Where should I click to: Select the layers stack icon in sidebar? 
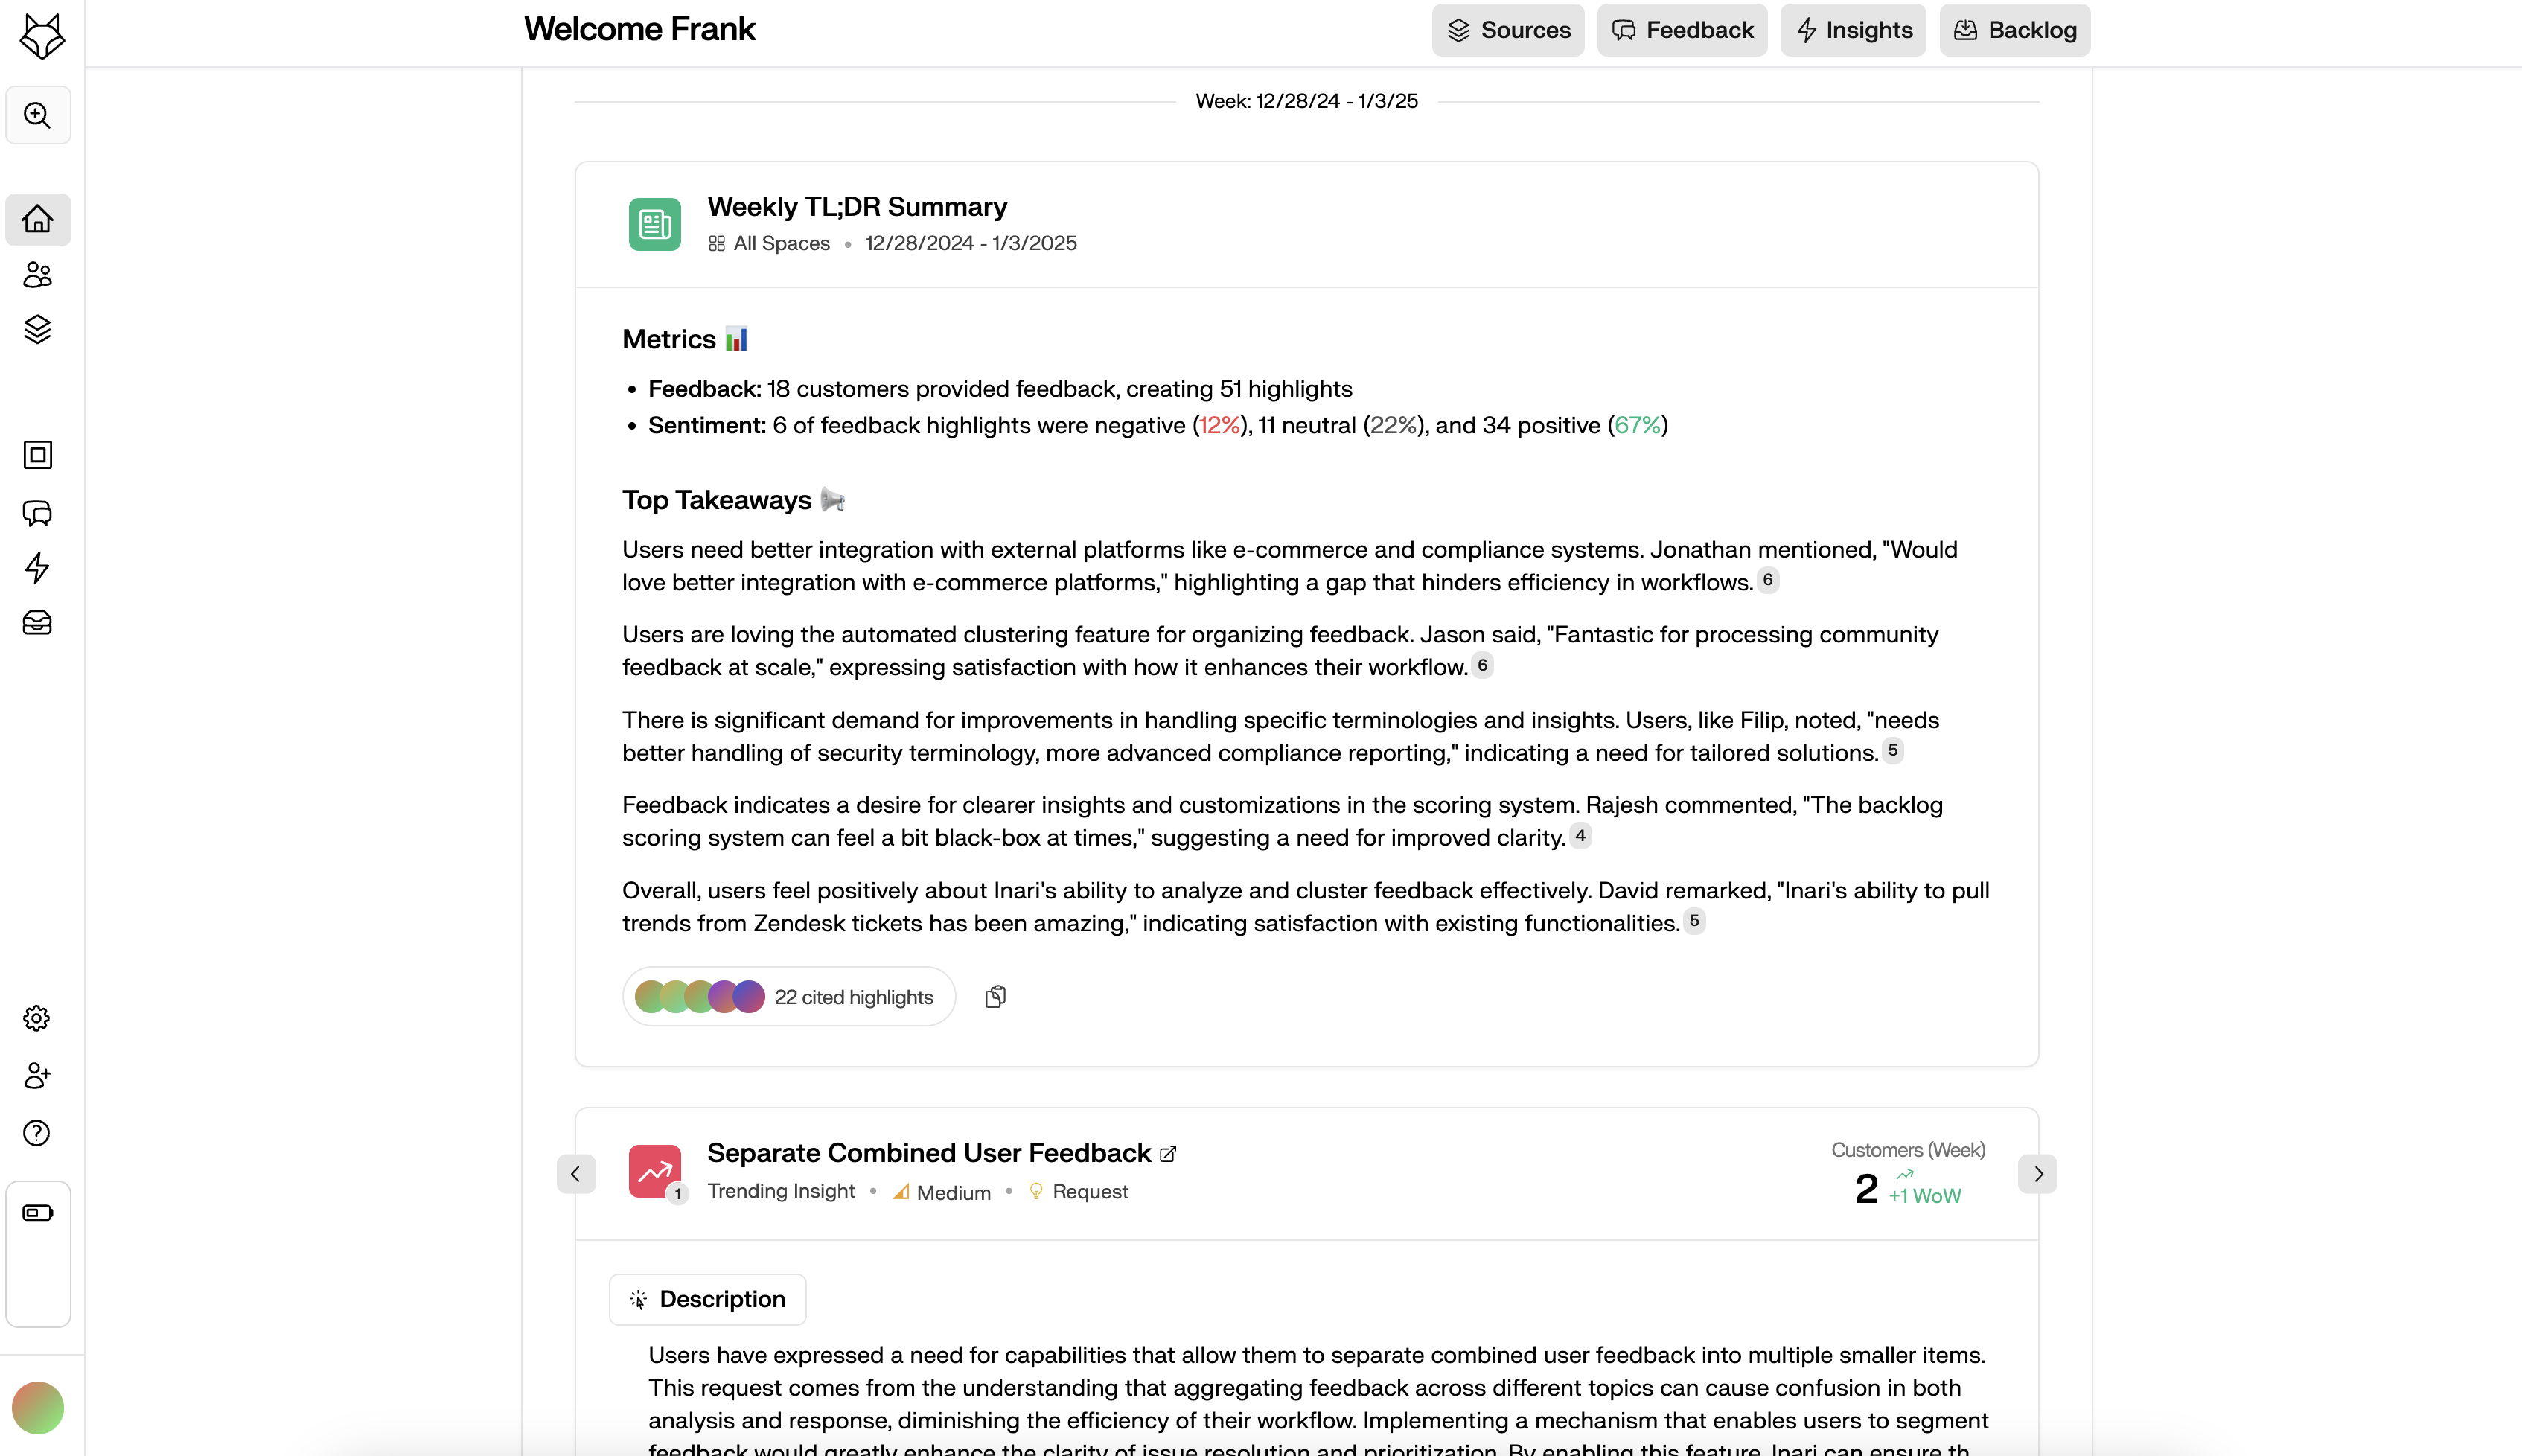[x=38, y=330]
